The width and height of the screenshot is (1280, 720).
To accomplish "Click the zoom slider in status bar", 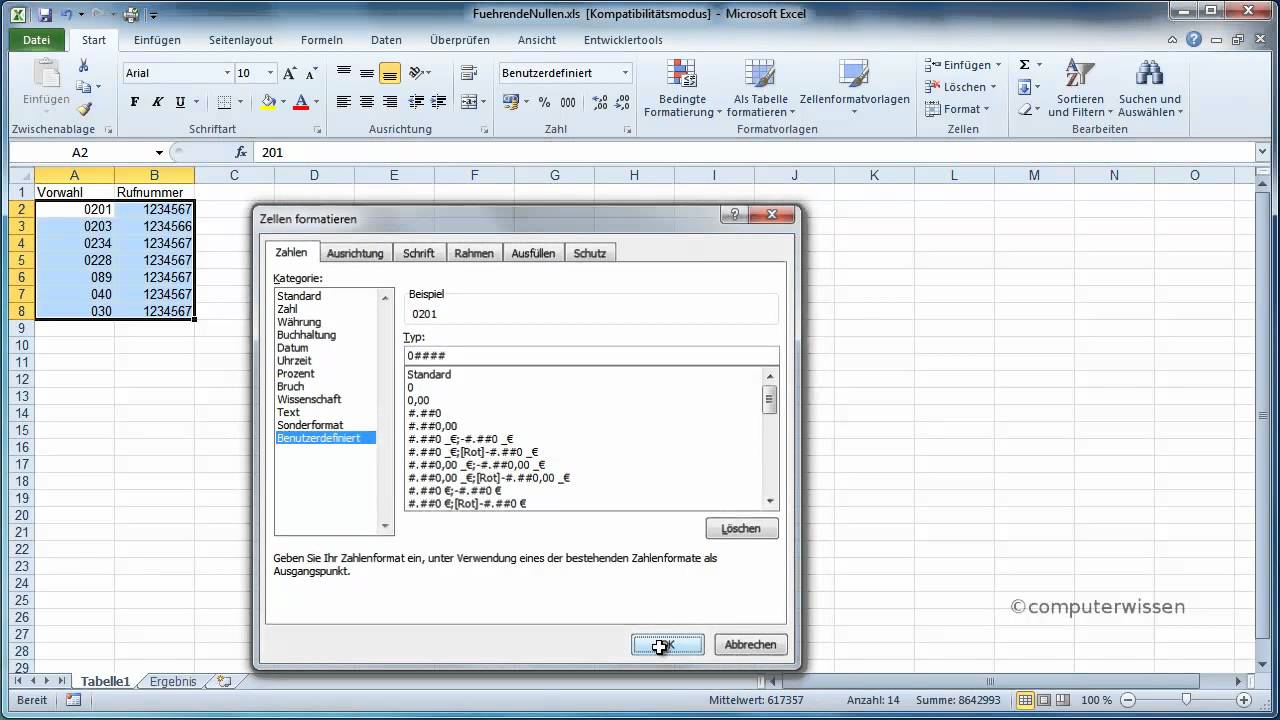I will click(x=1186, y=700).
